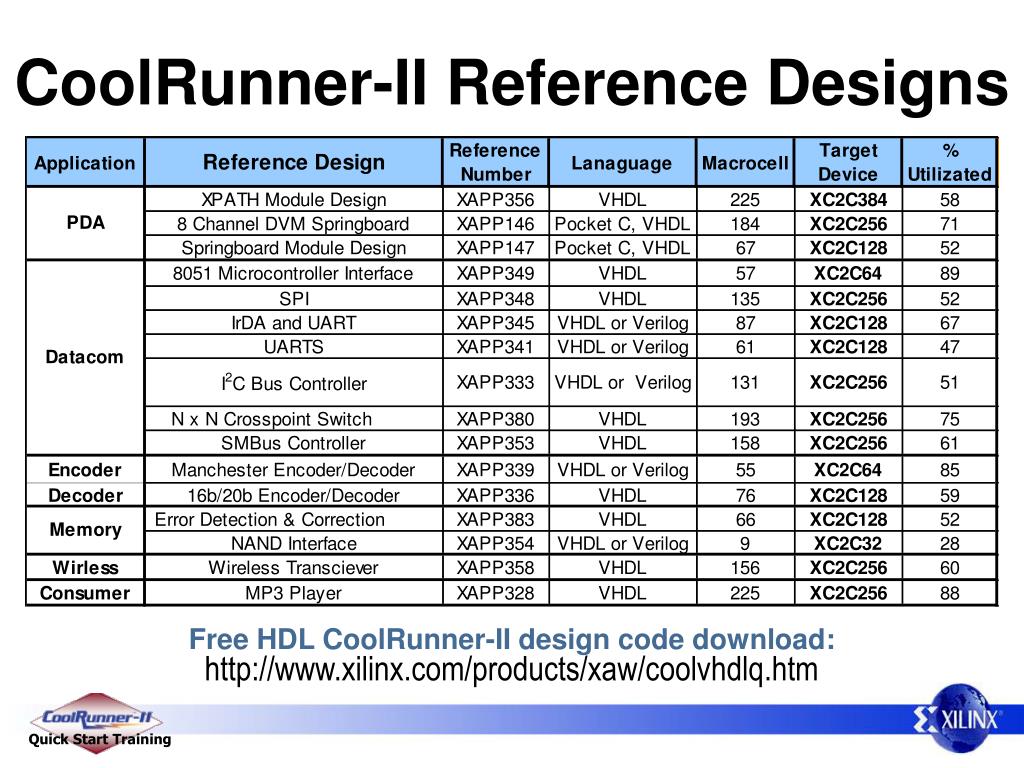Click the Springboard Module Design cell
This screenshot has width=1024, height=768.
294,248
